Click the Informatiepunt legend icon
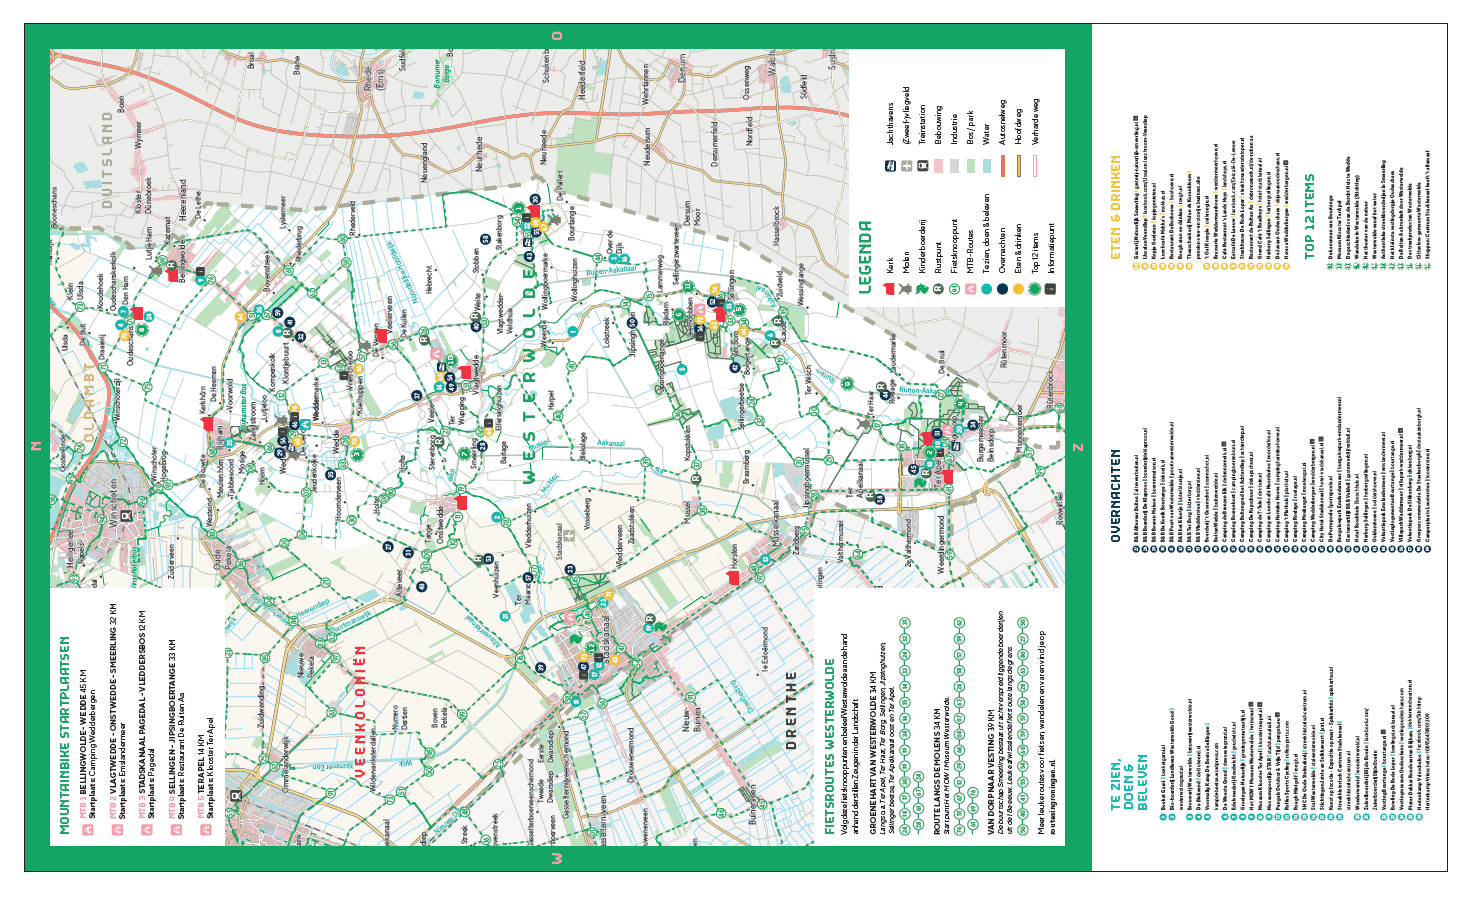The height and width of the screenshot is (897, 1473). [x=1050, y=288]
